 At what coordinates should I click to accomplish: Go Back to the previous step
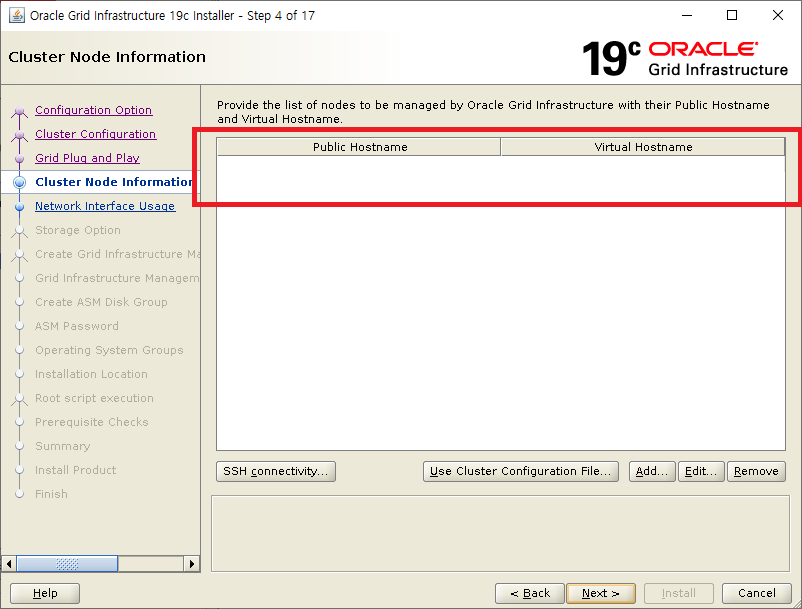(x=529, y=593)
